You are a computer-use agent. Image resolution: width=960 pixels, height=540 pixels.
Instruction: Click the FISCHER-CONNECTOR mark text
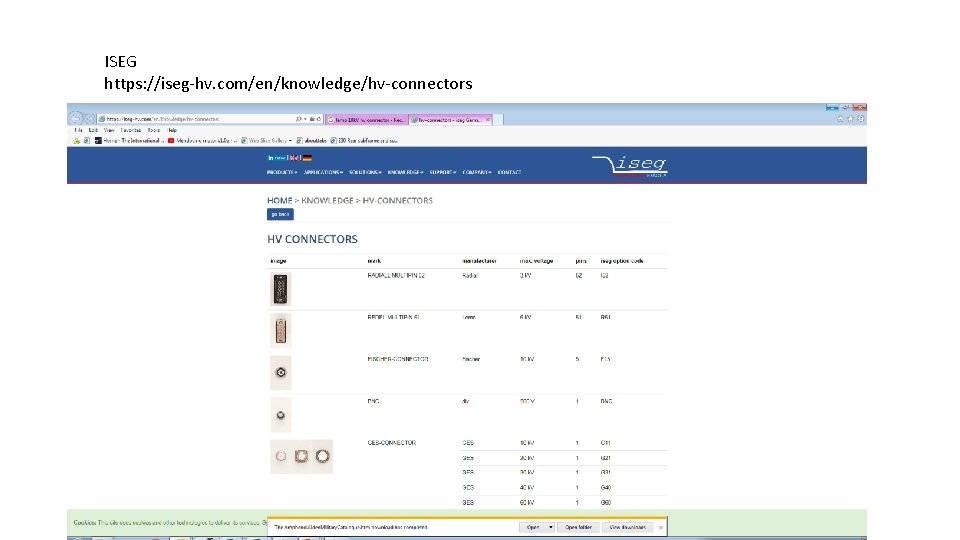pos(397,359)
